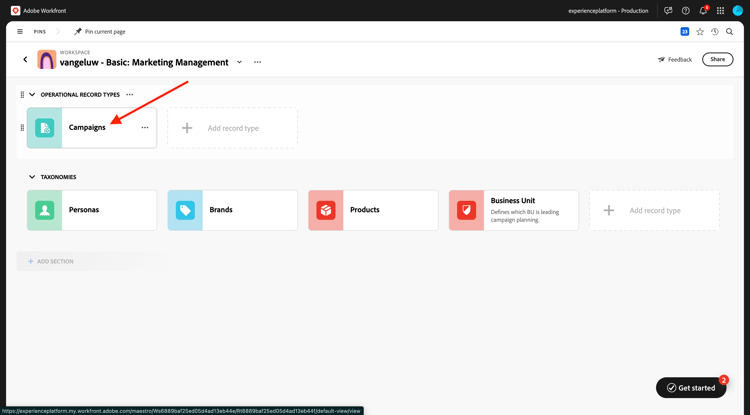Click the Business Unit shield icon
This screenshot has height=415, width=750.
click(466, 210)
